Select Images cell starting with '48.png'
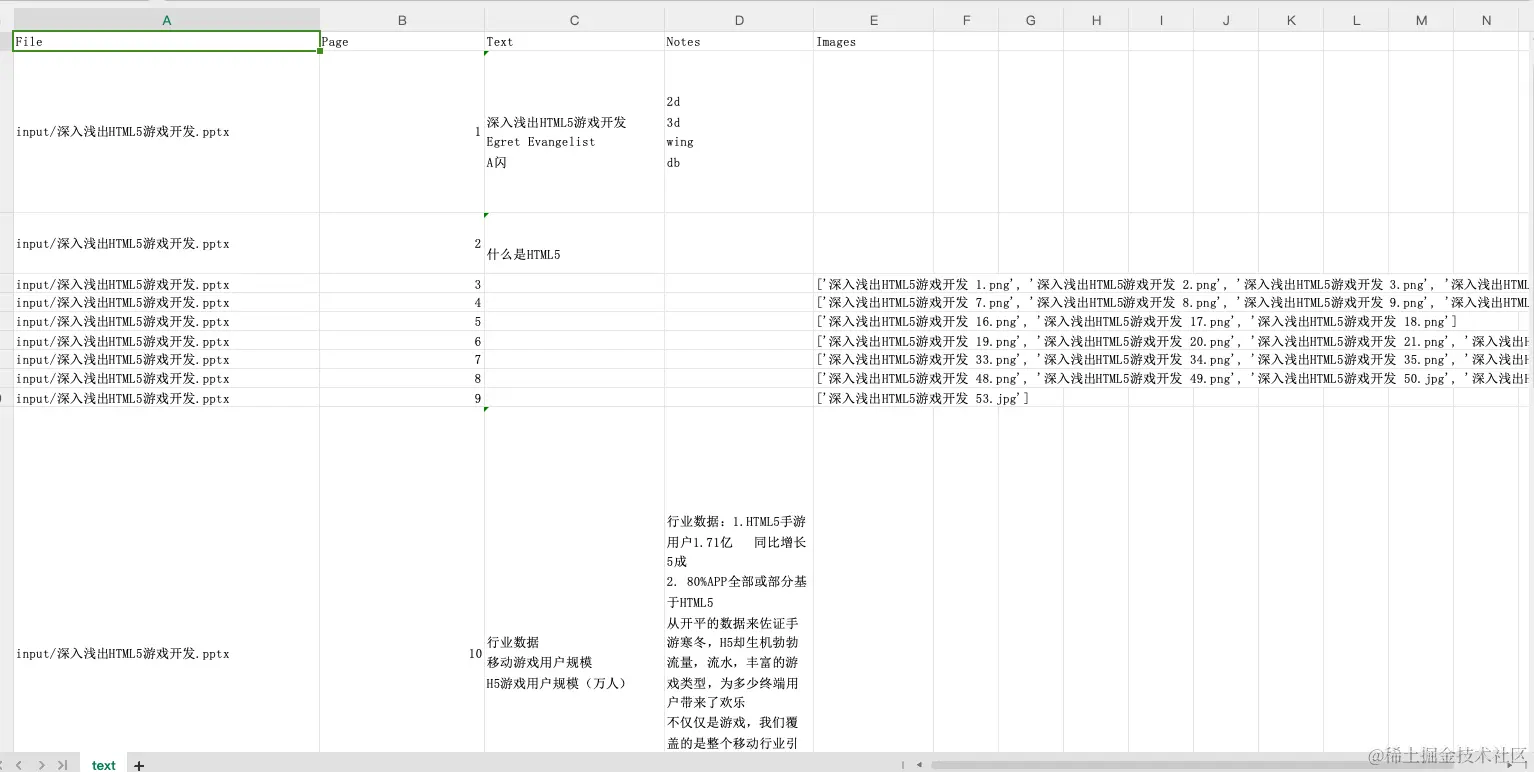Viewport: 1534px width, 772px height. pyautogui.click(x=874, y=379)
